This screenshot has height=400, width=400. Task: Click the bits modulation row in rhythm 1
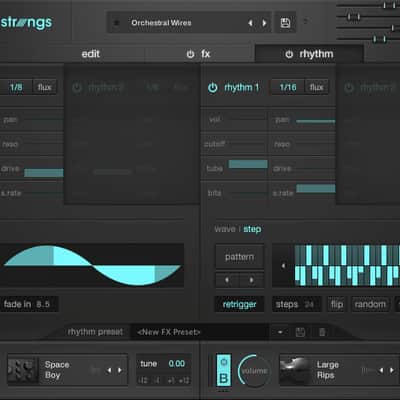235,193
